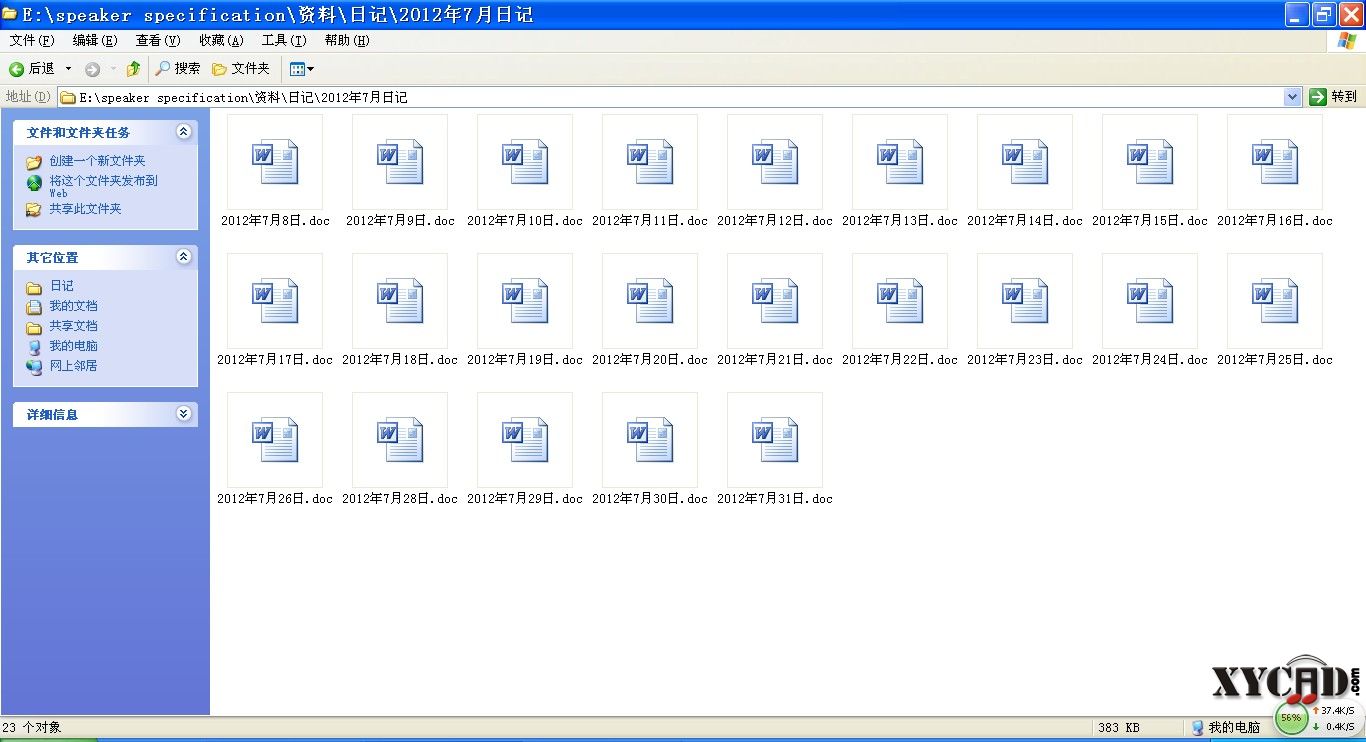The image size is (1366, 742).
Task: Click the 转到 go button
Action: coord(1333,97)
